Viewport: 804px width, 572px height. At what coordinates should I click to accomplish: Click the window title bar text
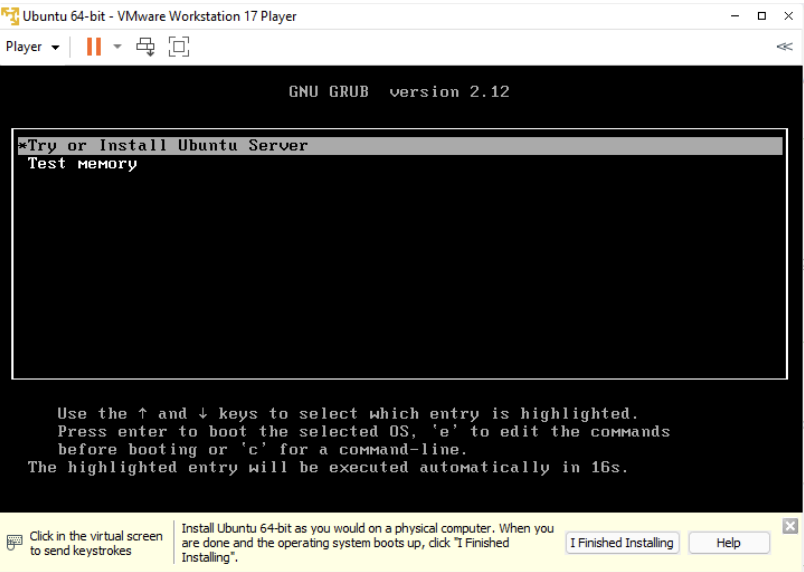pos(159,16)
